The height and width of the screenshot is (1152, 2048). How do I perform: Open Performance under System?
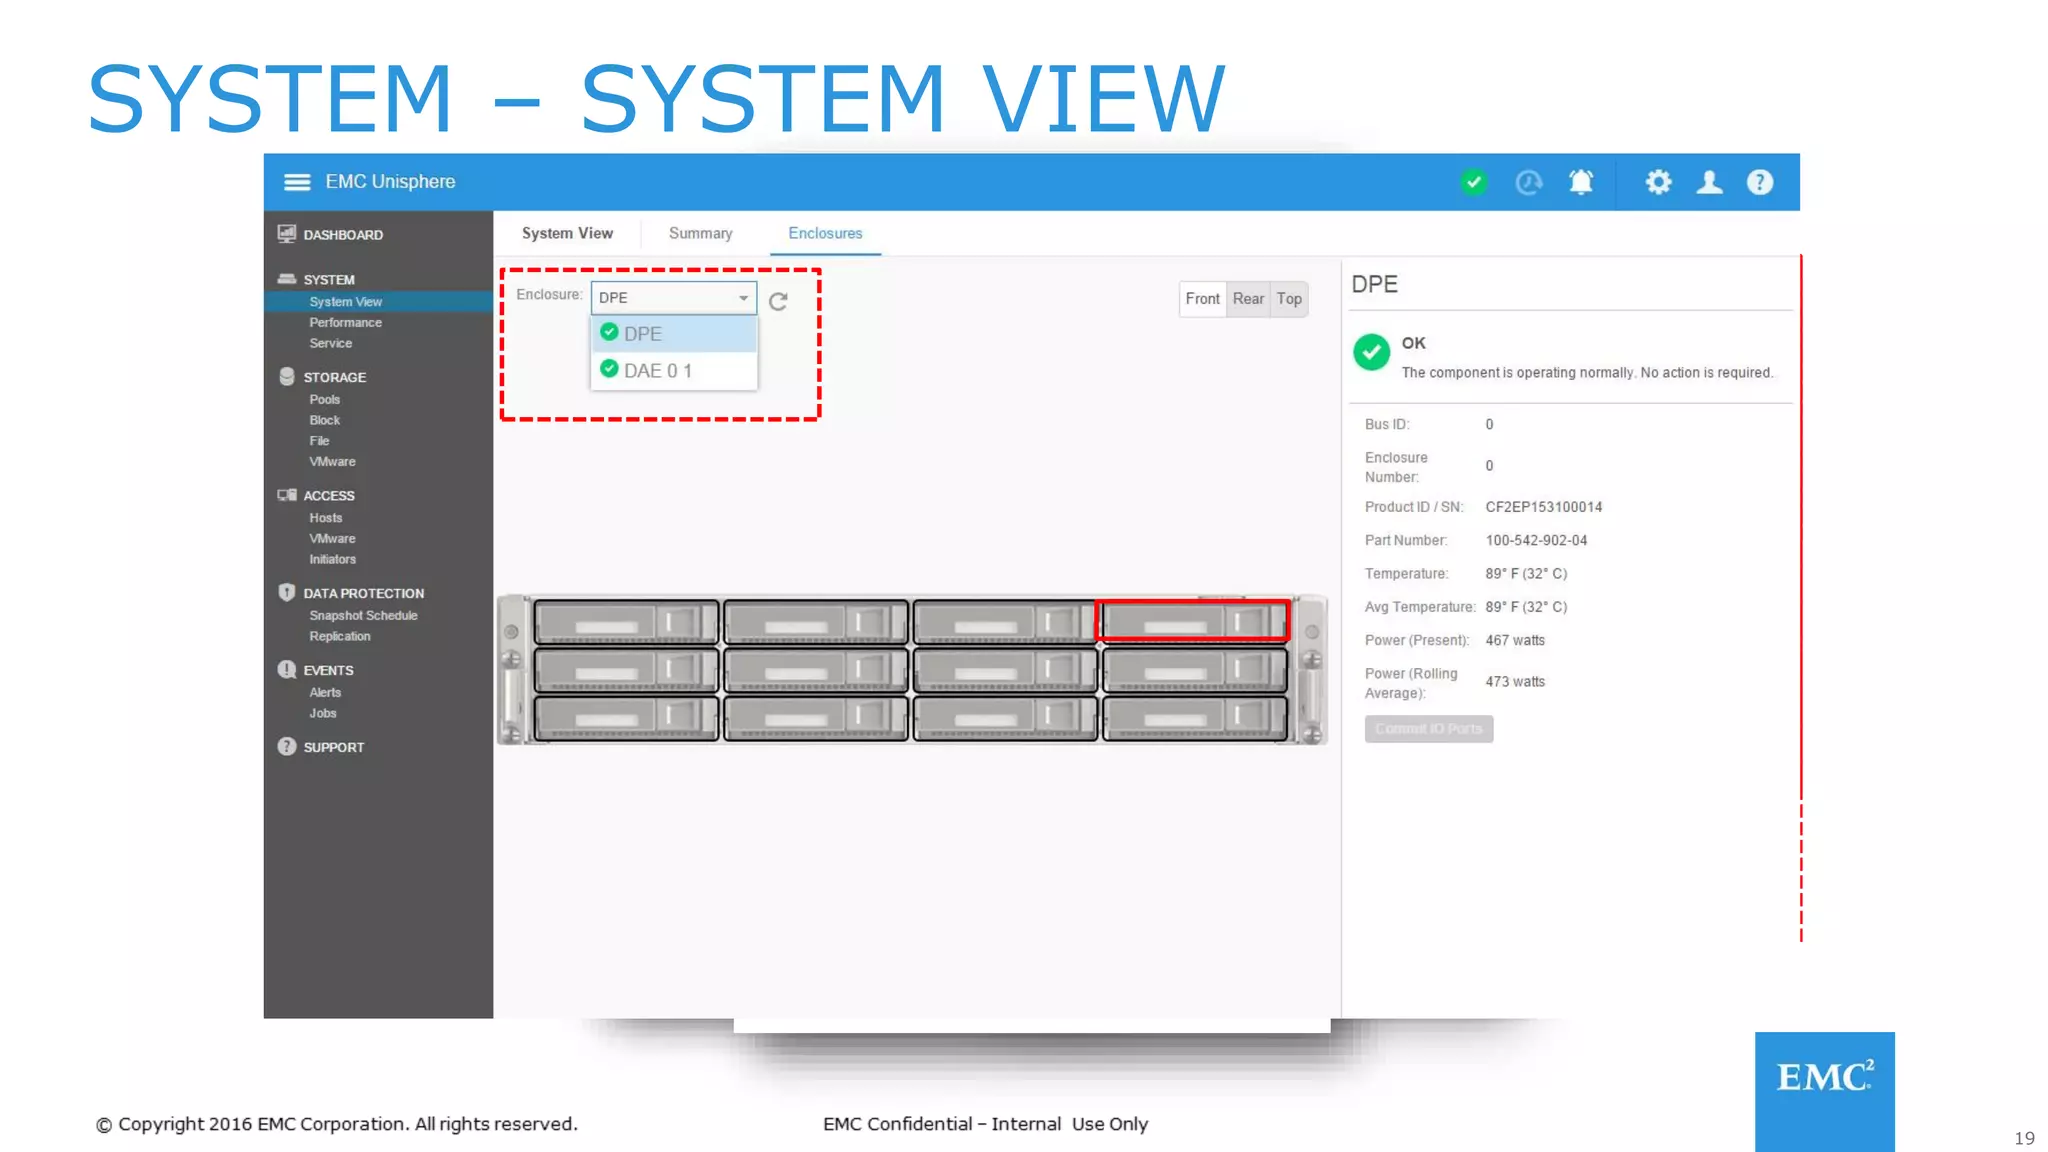pyautogui.click(x=346, y=322)
